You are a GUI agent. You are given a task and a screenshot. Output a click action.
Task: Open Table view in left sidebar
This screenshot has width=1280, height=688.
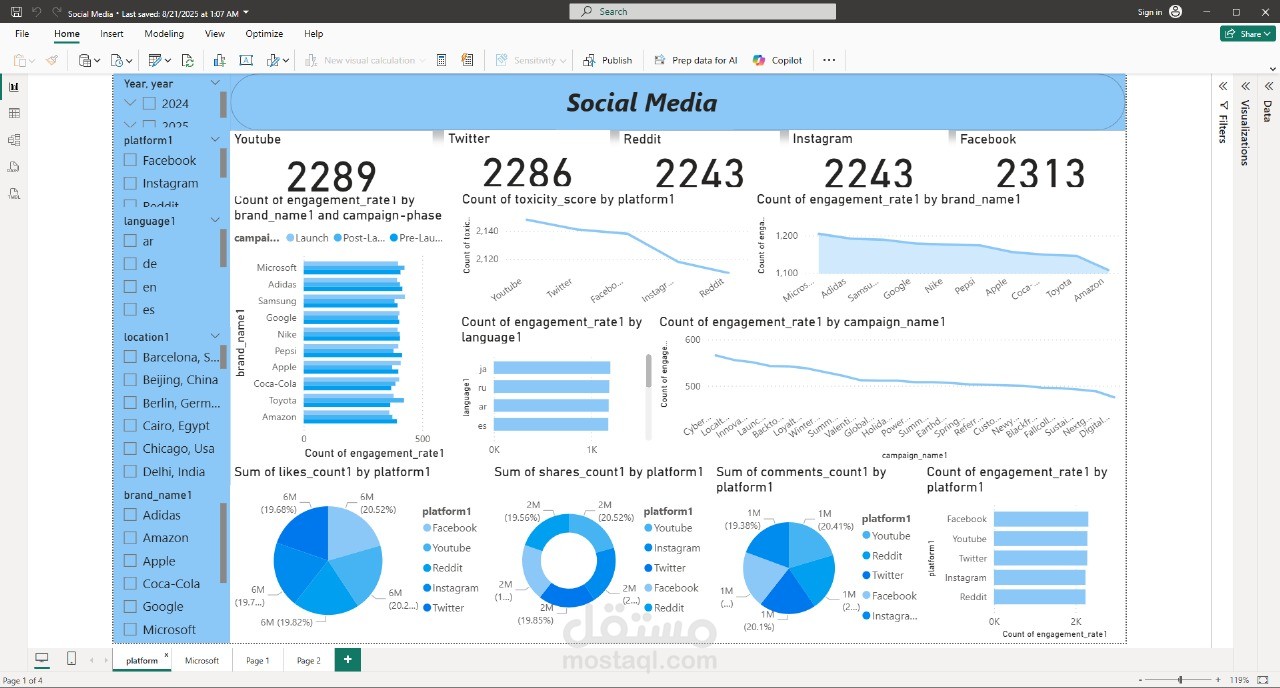pyautogui.click(x=14, y=113)
